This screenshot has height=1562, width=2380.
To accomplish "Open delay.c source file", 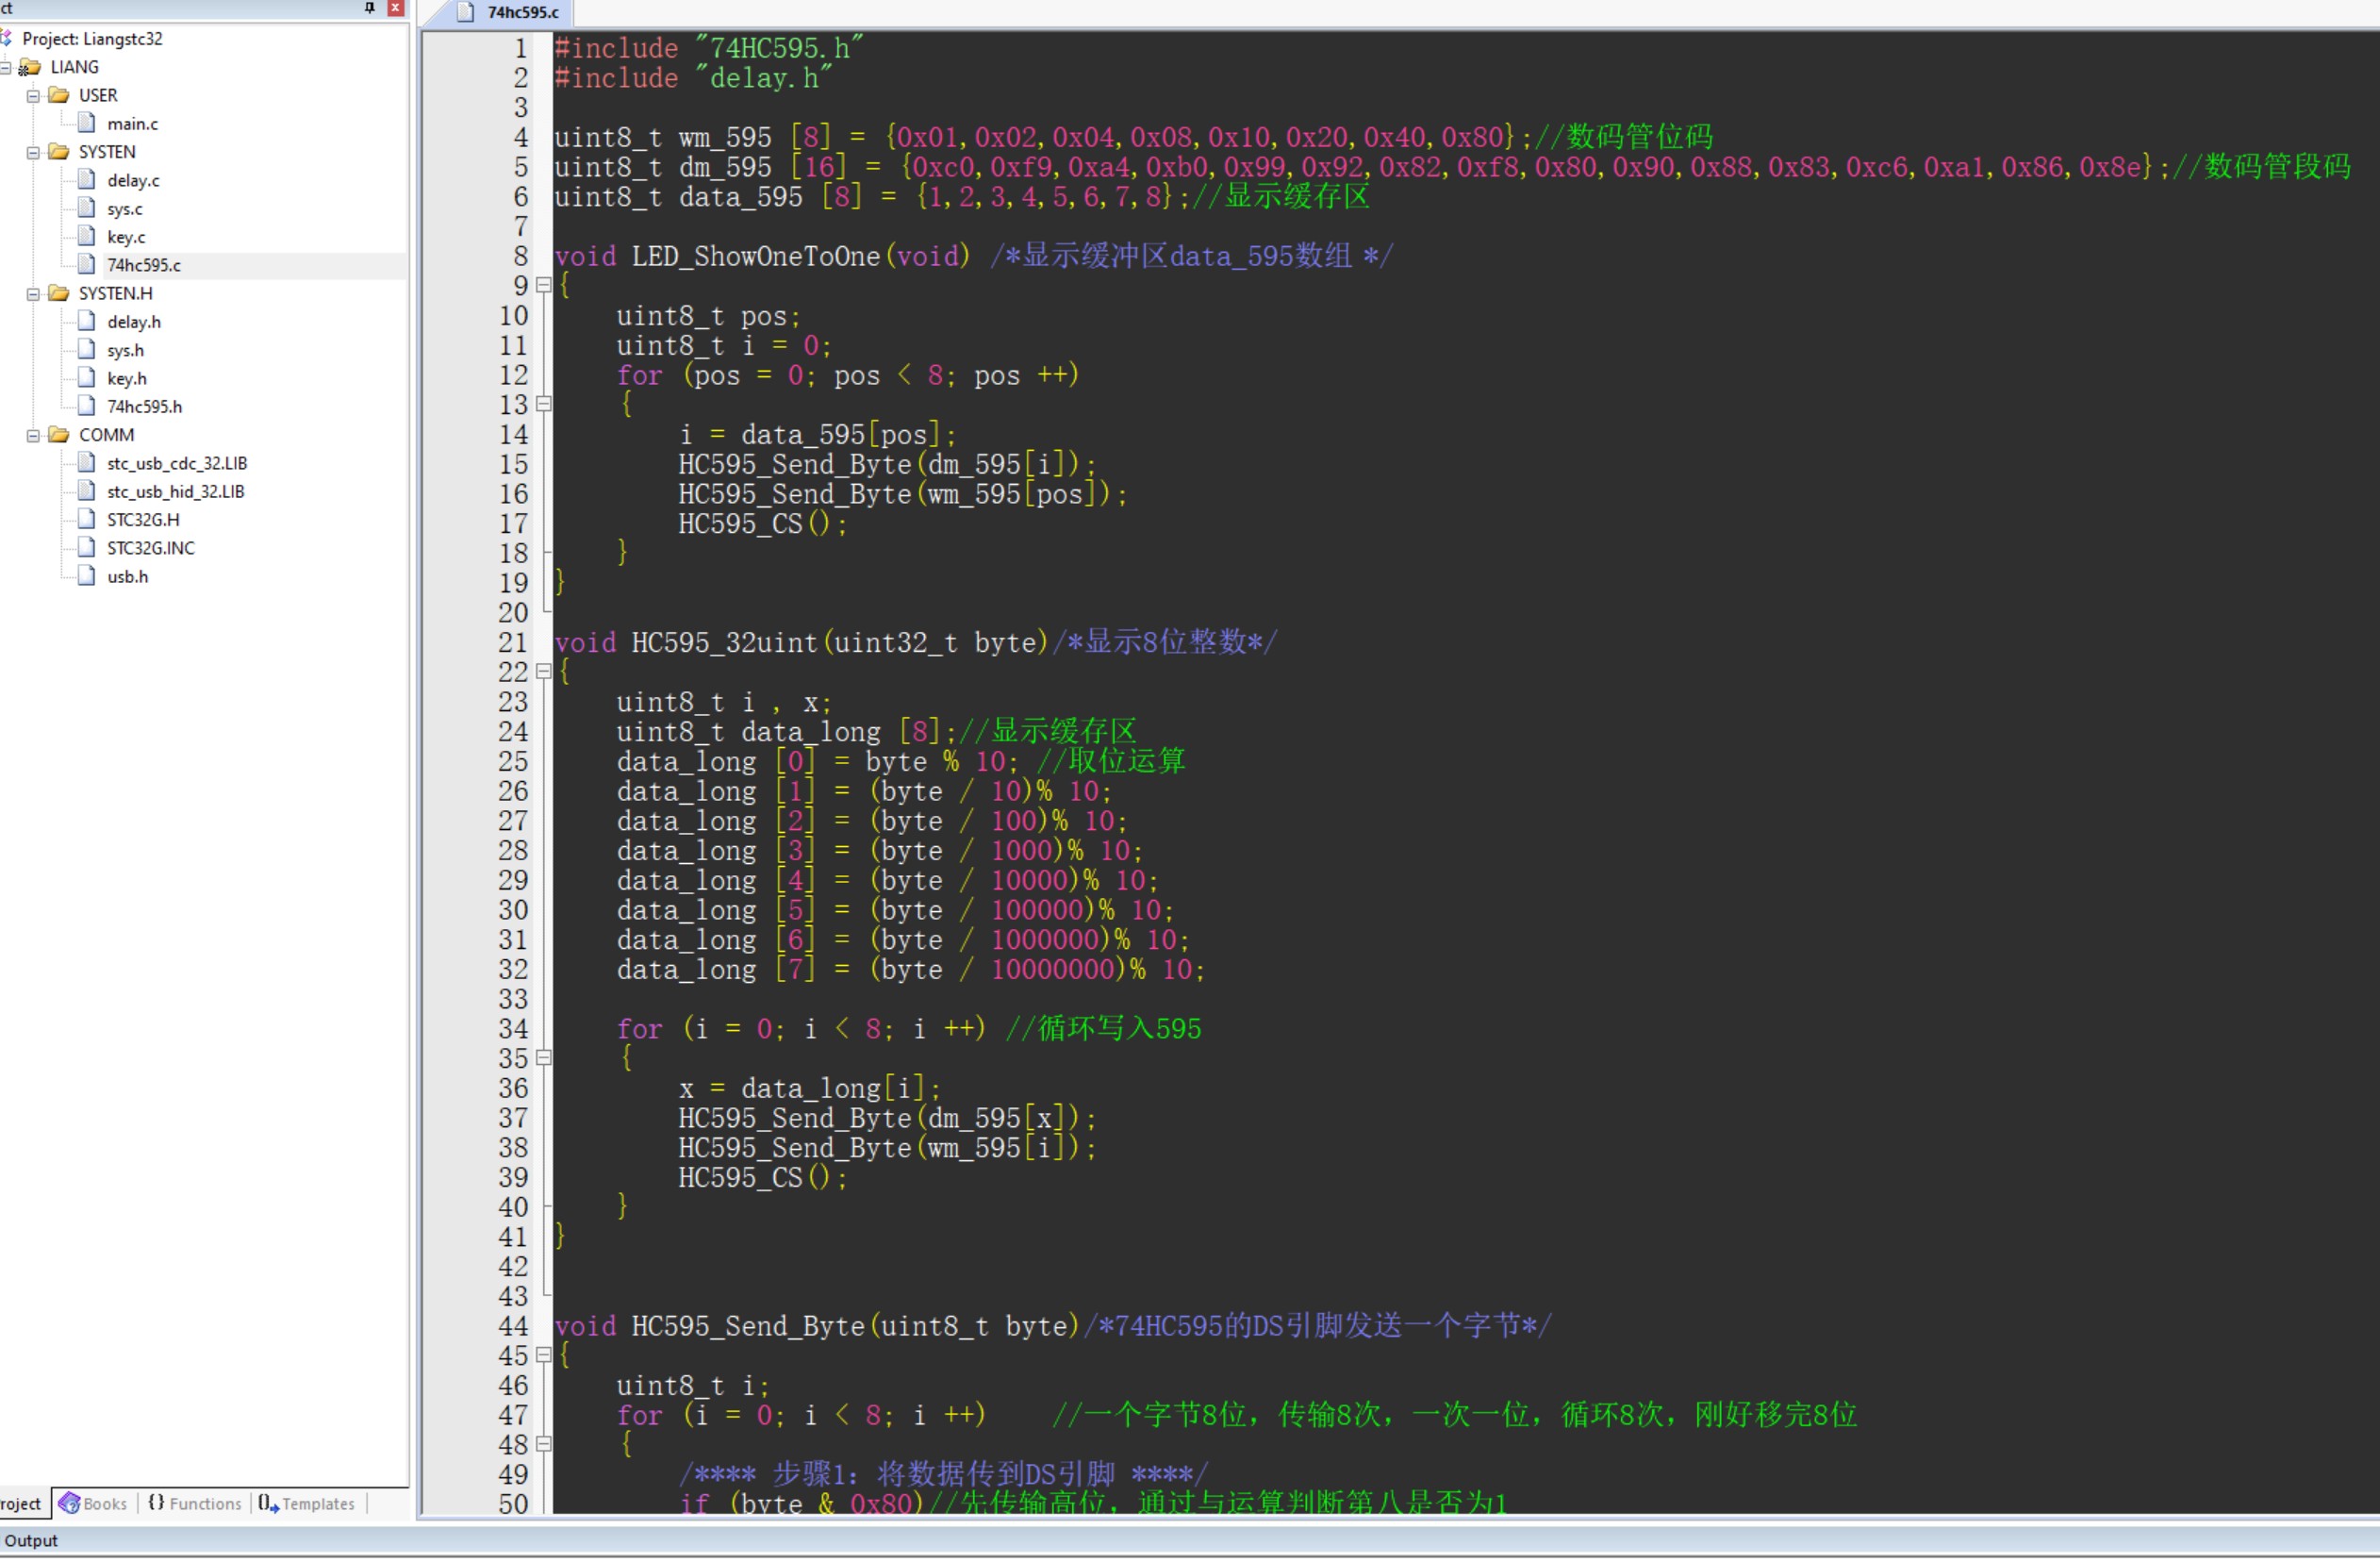I will pos(133,181).
